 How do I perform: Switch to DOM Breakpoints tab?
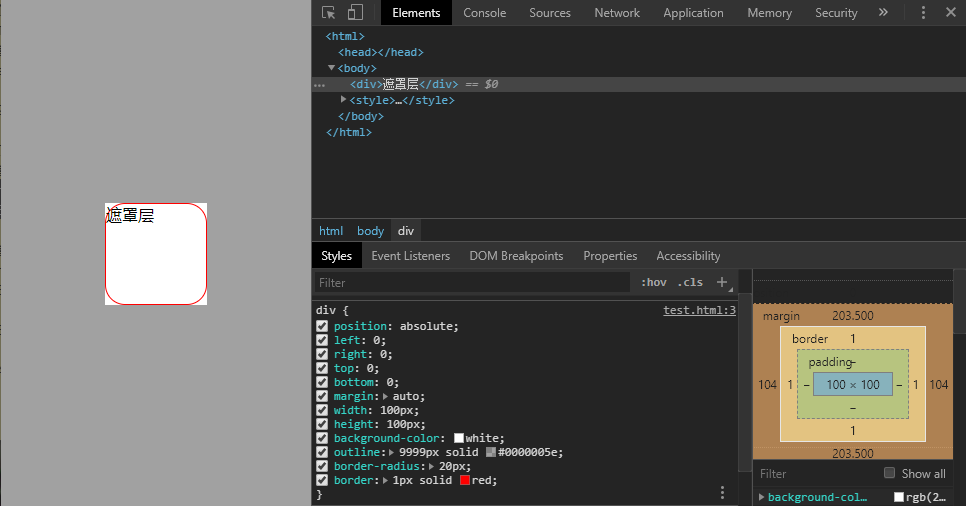(516, 256)
